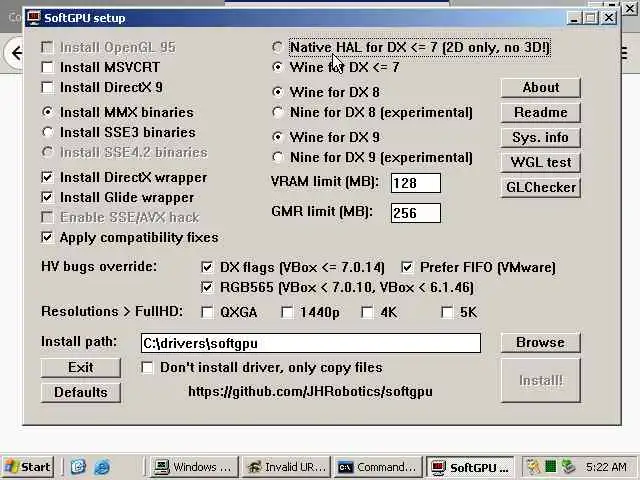Click the third tray icon beside the clock

coord(568,467)
